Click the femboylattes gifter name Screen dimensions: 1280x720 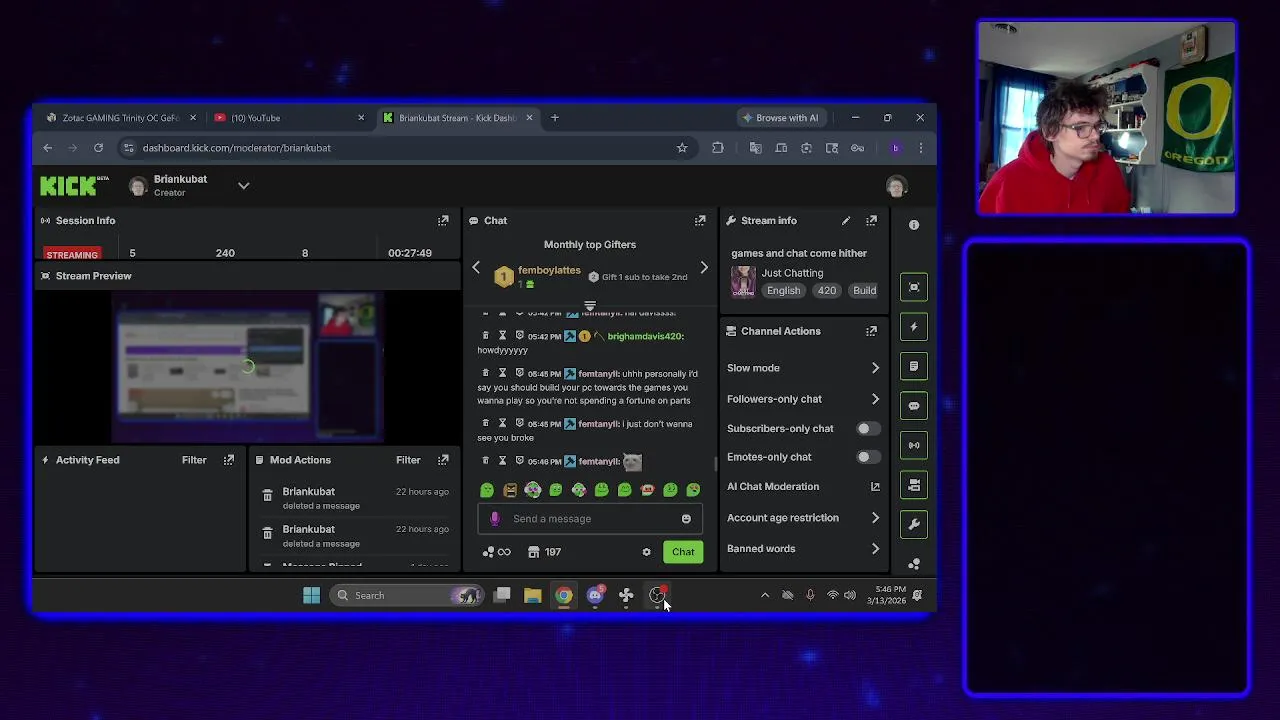(x=549, y=270)
